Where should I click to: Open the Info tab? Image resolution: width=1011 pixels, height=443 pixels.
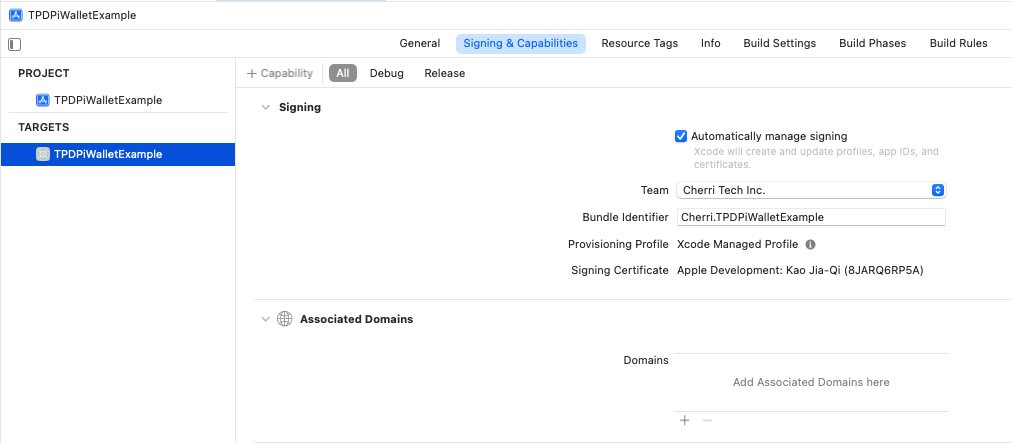711,43
